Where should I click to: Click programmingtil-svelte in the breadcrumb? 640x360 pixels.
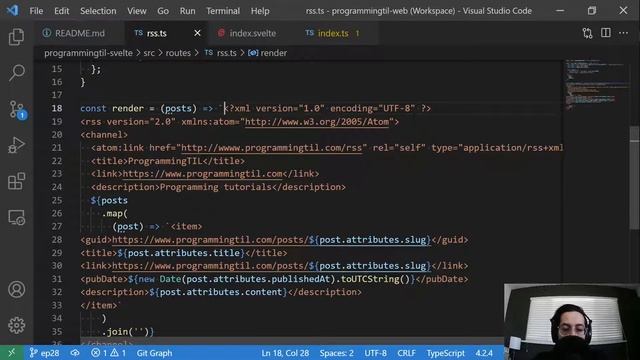[x=88, y=53]
